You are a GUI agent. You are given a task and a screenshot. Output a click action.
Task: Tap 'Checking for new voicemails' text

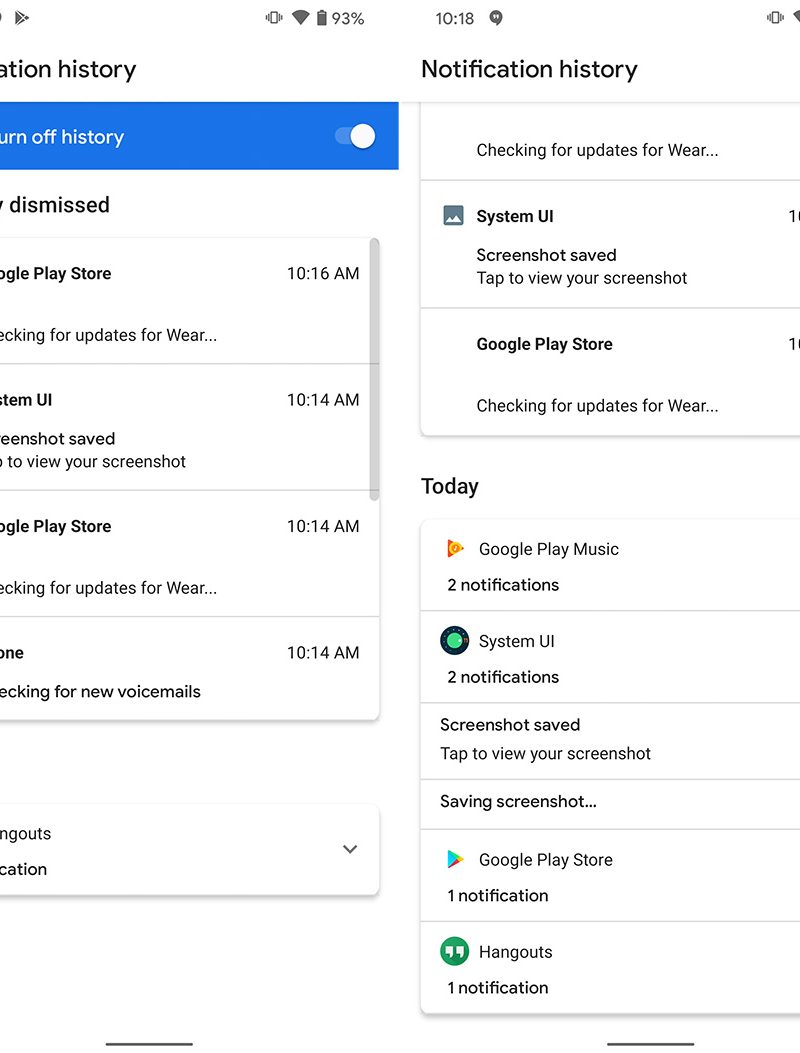(100, 692)
